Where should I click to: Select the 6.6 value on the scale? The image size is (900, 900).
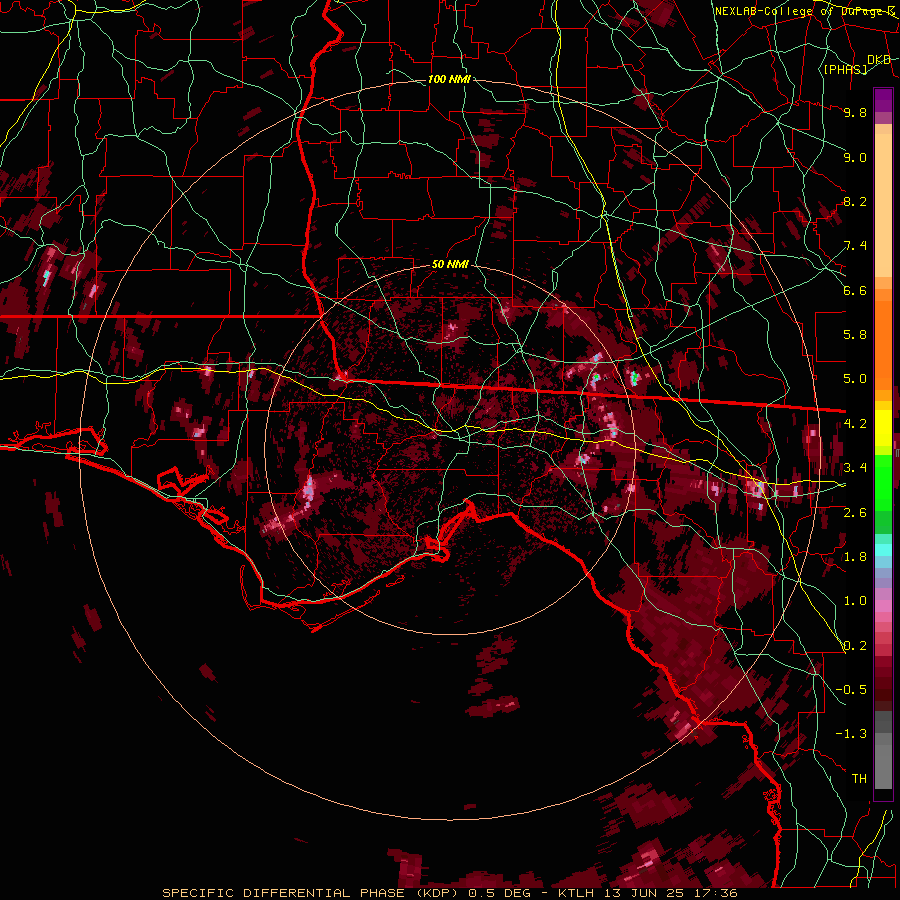pos(855,290)
